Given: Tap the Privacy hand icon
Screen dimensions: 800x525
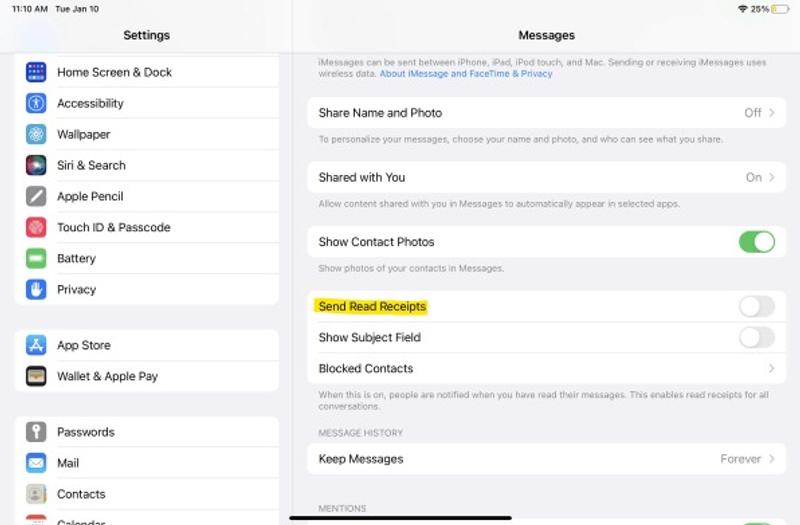Looking at the screenshot, I should tap(36, 290).
